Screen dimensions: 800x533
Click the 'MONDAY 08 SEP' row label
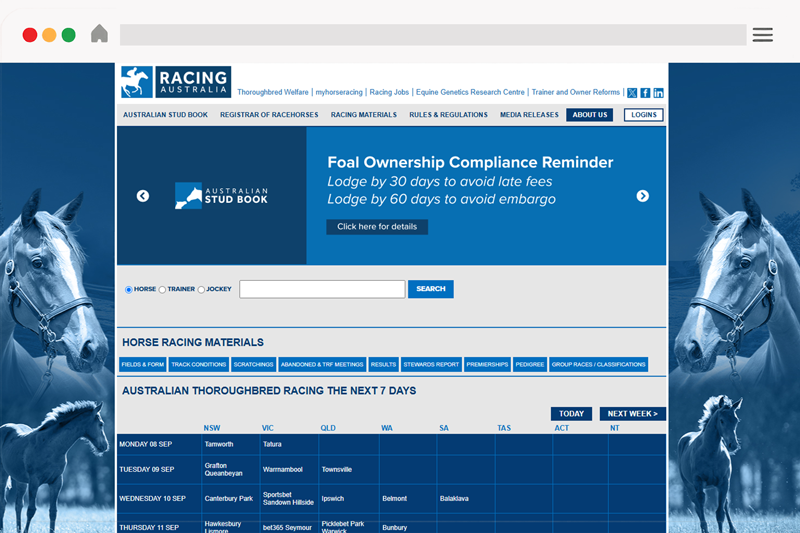(x=145, y=444)
